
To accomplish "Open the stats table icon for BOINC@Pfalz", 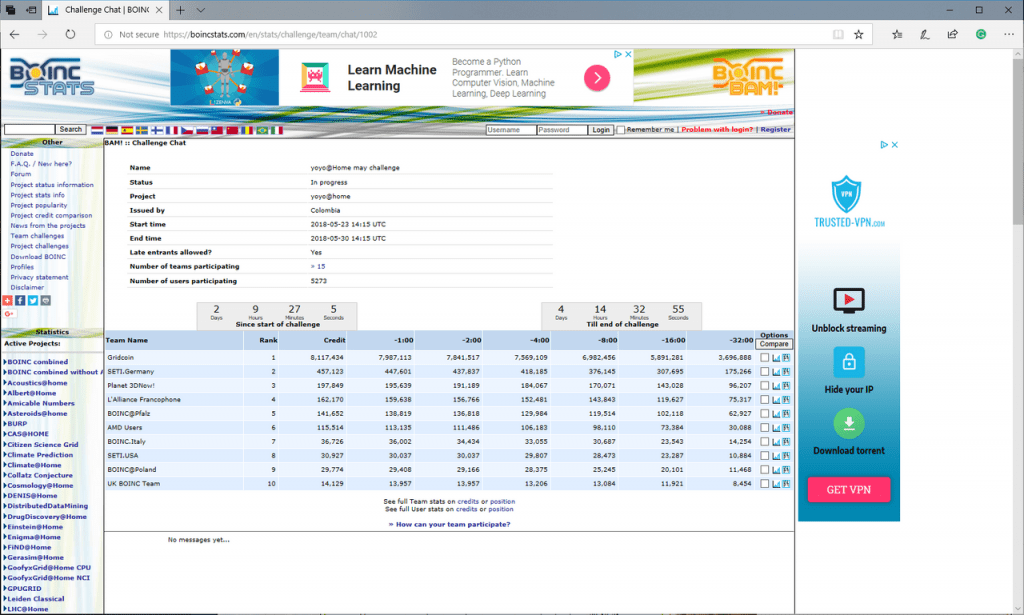I will (x=786, y=413).
